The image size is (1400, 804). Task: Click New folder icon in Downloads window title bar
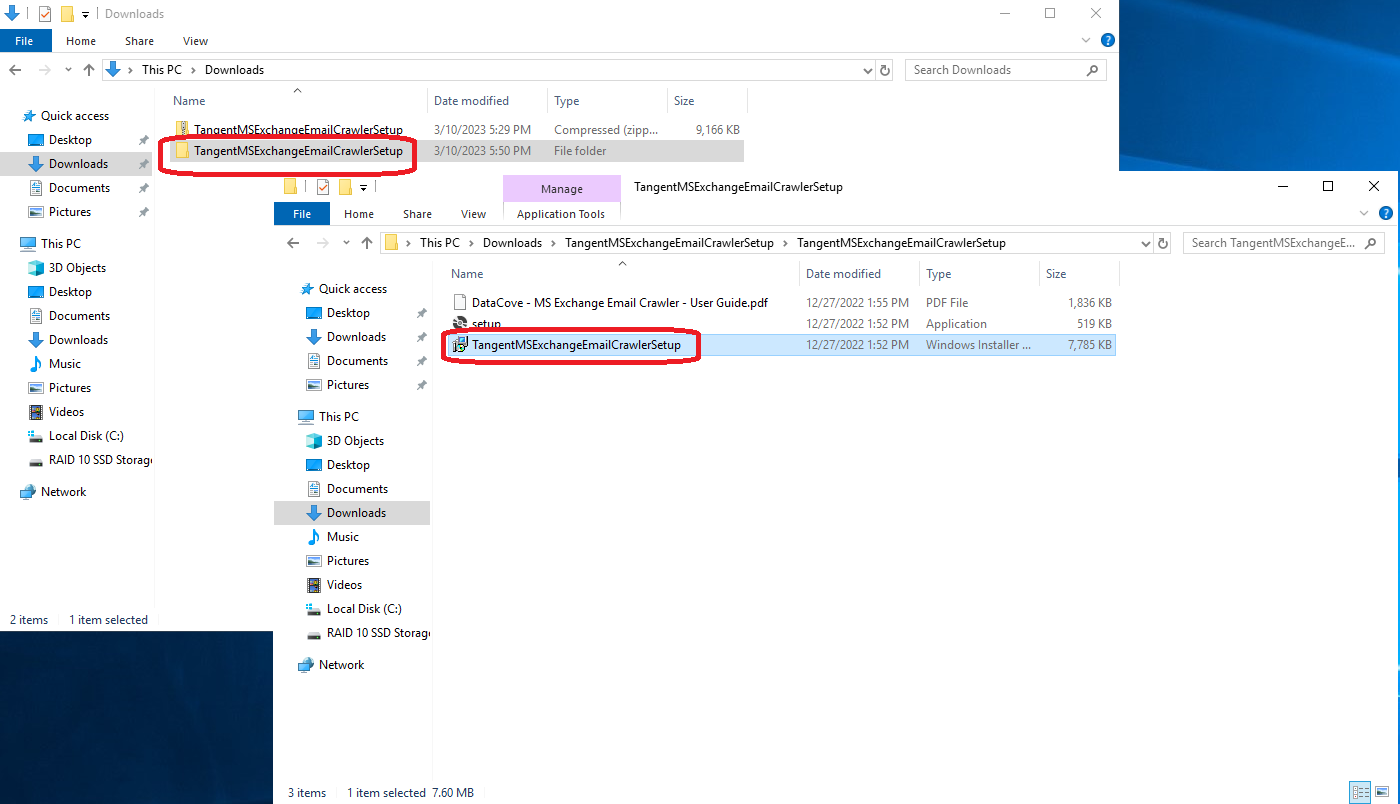pos(67,14)
